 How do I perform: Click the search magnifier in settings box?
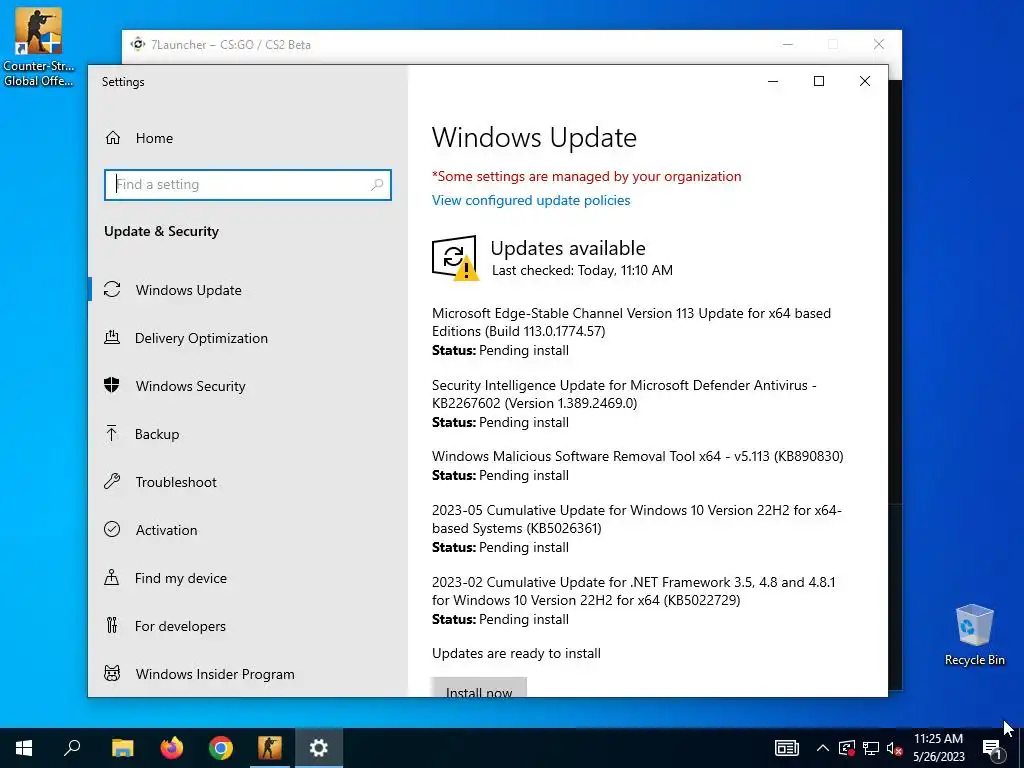377,185
